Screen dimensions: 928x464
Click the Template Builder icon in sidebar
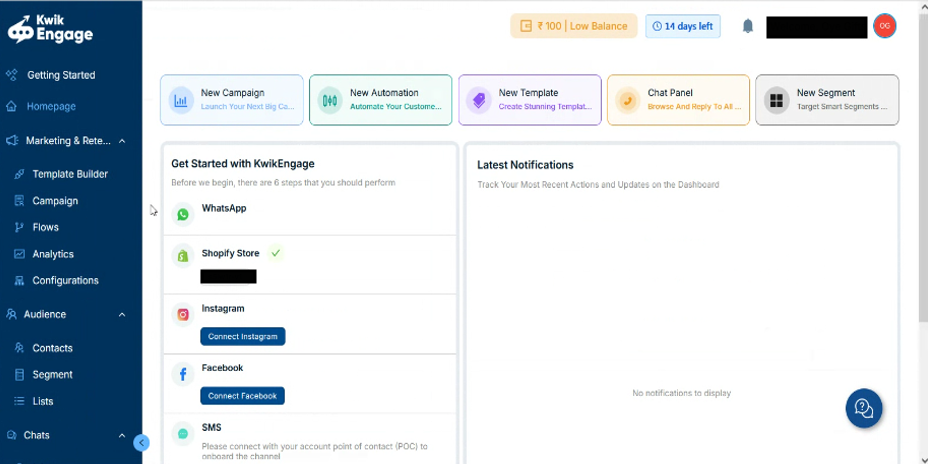coord(20,174)
